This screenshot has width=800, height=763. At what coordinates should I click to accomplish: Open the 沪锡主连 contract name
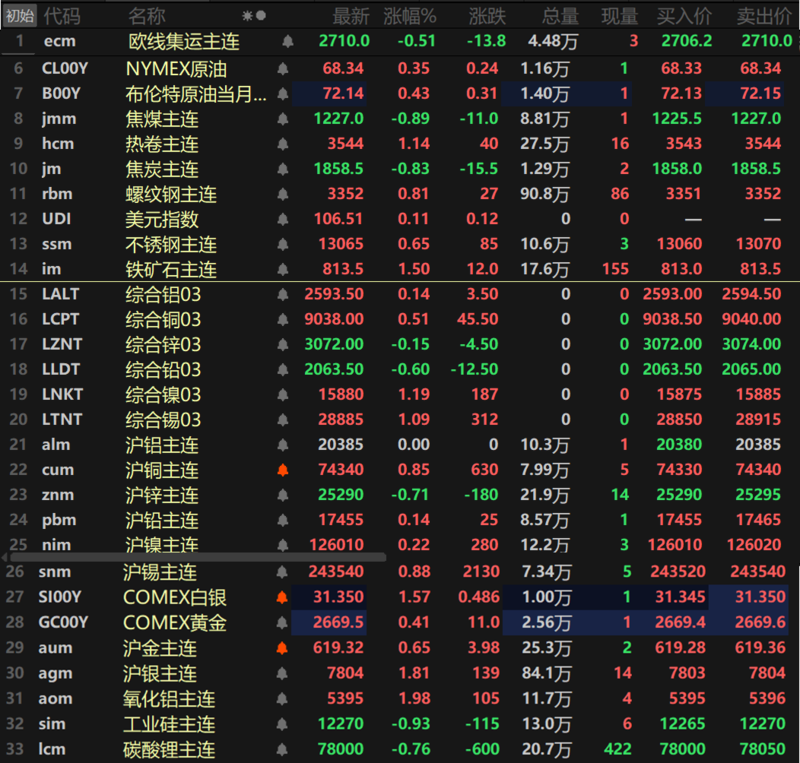[160, 572]
